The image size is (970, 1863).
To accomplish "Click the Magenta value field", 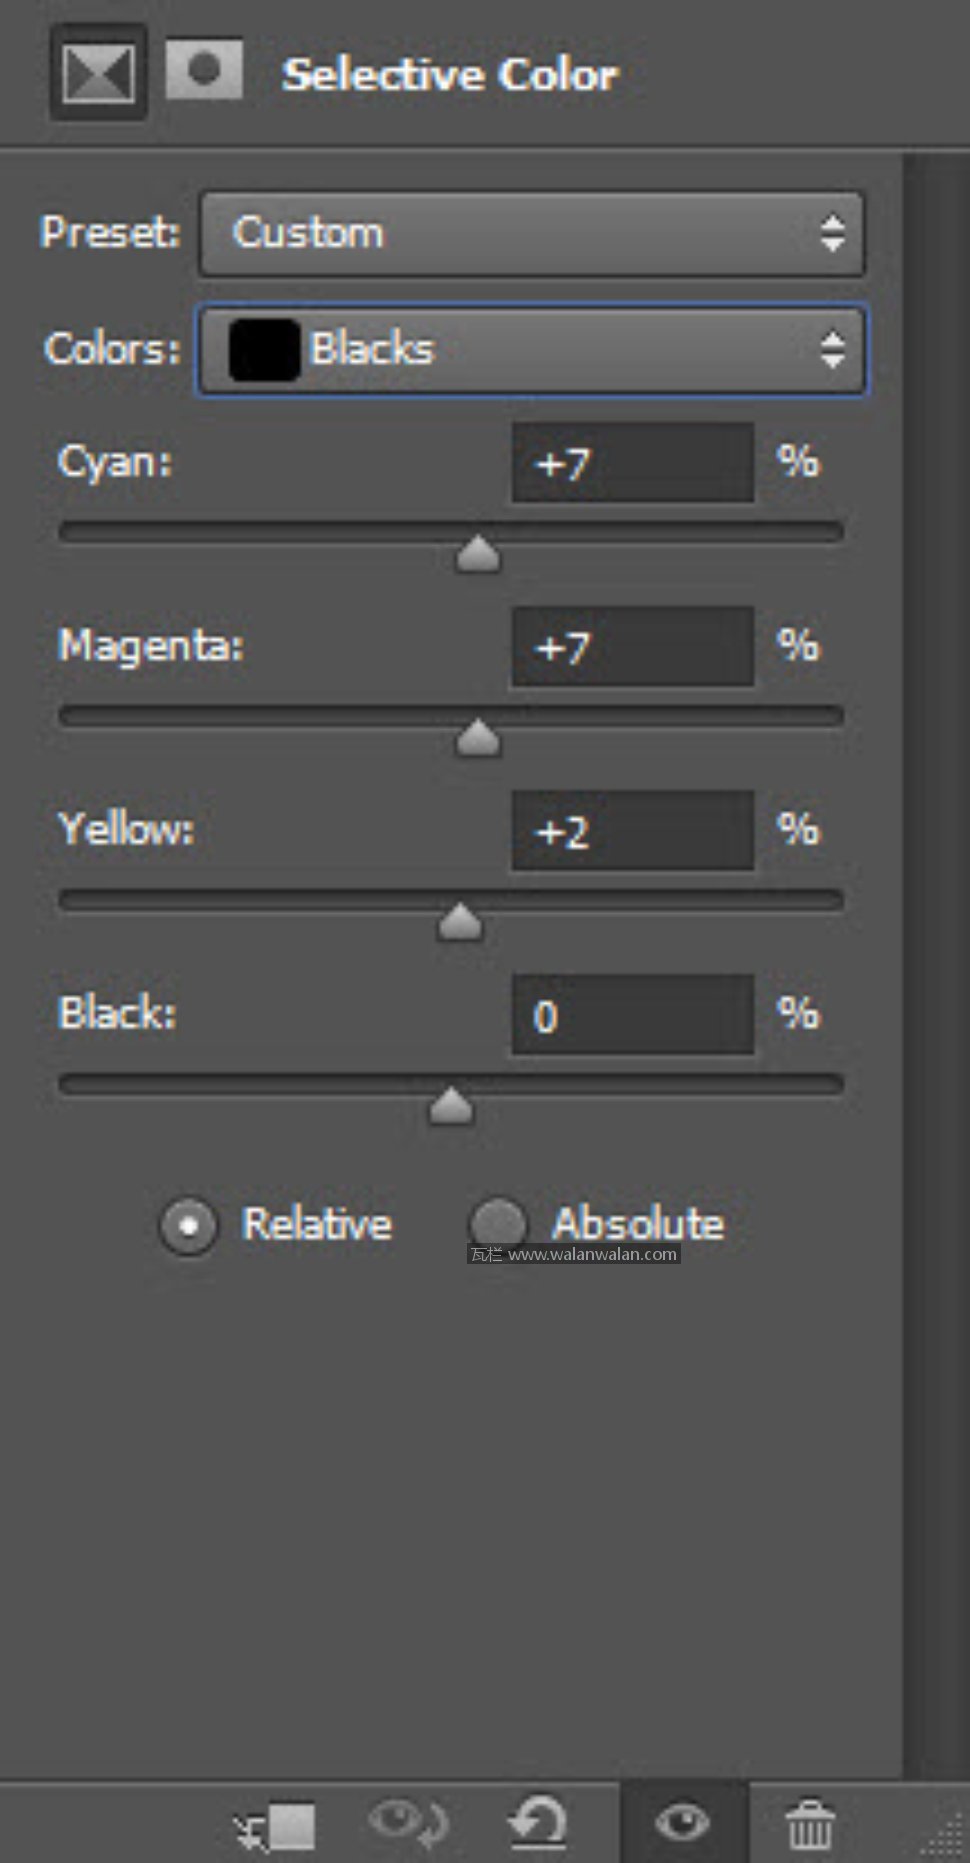I will tap(632, 647).
